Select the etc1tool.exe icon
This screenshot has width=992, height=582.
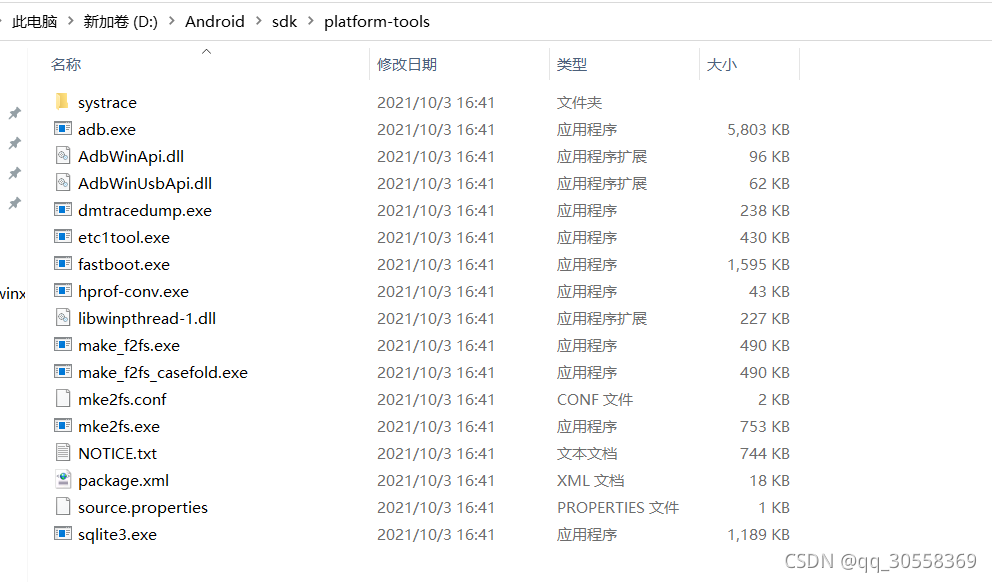[x=63, y=237]
